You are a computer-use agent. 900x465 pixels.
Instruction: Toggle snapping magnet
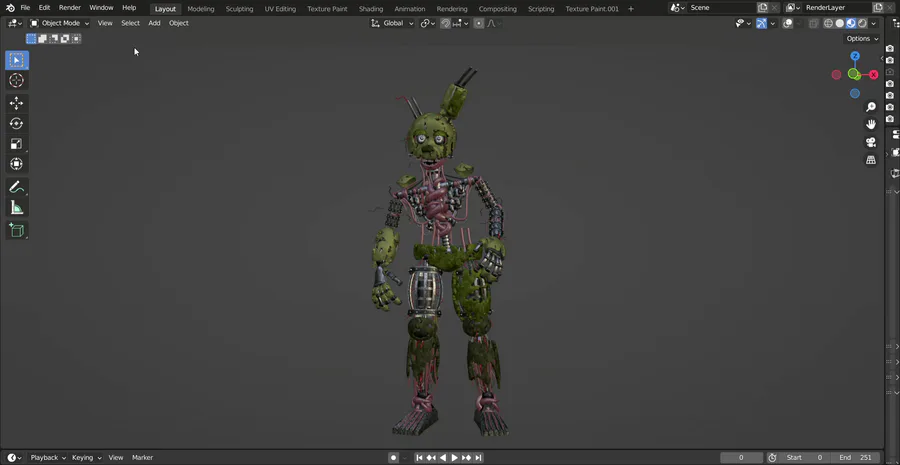445,24
